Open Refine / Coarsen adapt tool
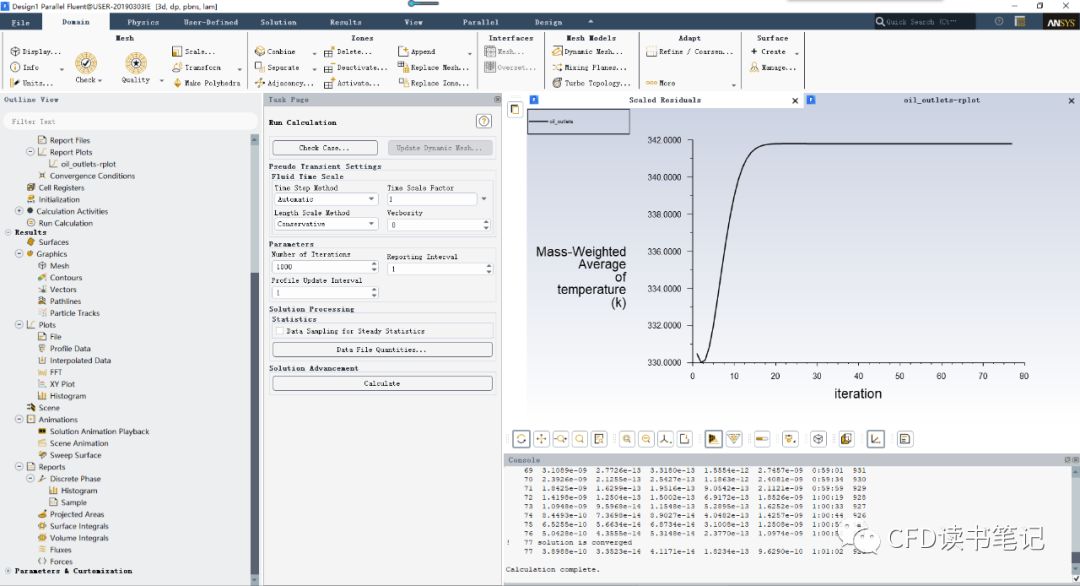 click(x=689, y=52)
